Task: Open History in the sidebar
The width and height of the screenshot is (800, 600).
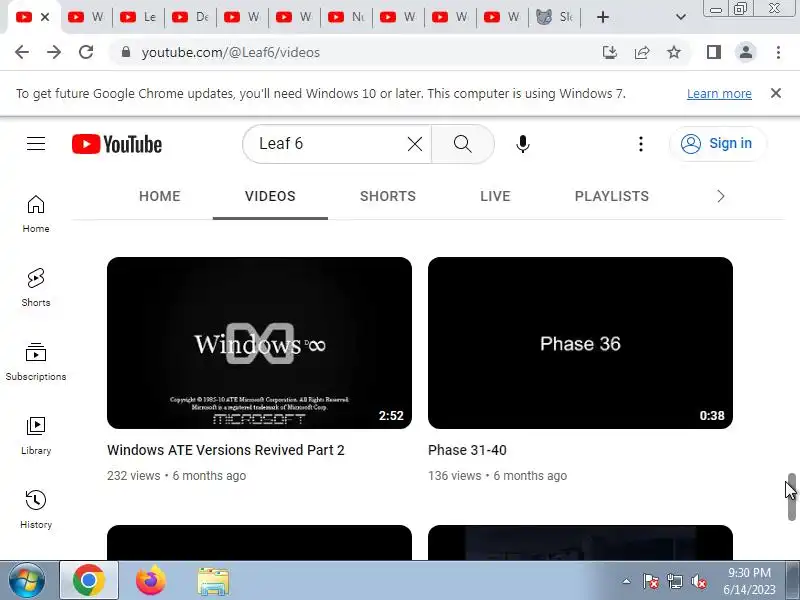Action: 36,510
